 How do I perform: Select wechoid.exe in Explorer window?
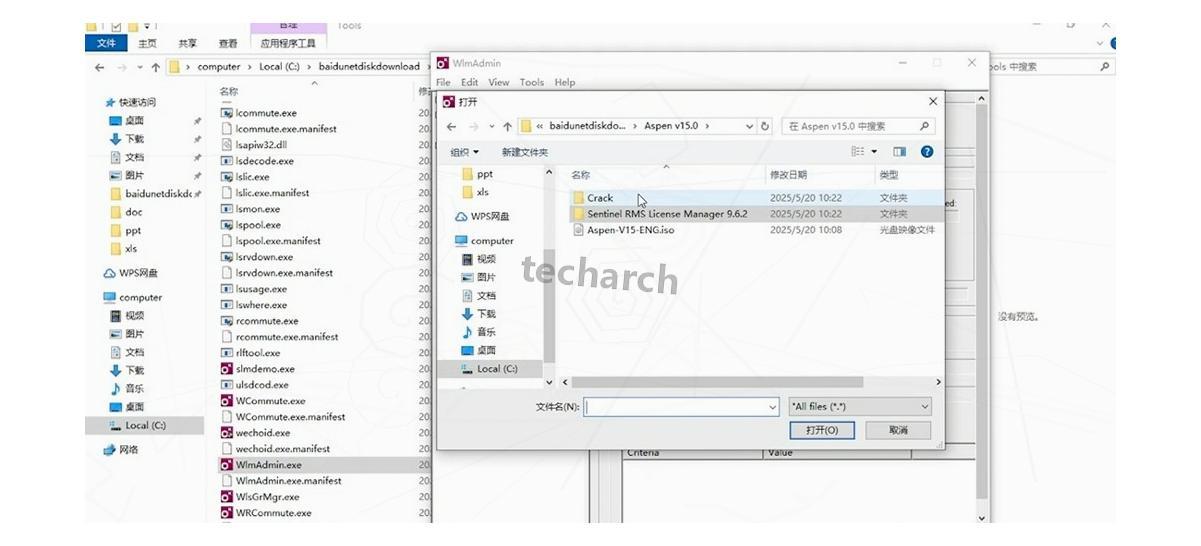255,433
